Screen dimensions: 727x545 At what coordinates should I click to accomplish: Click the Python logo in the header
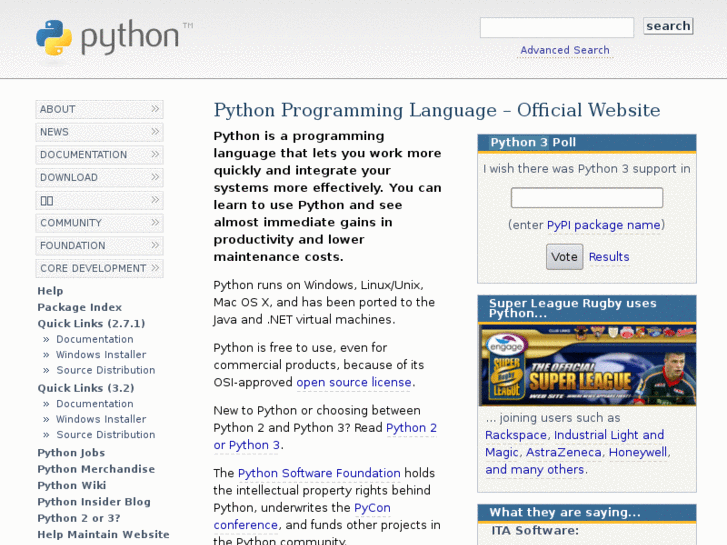115,38
